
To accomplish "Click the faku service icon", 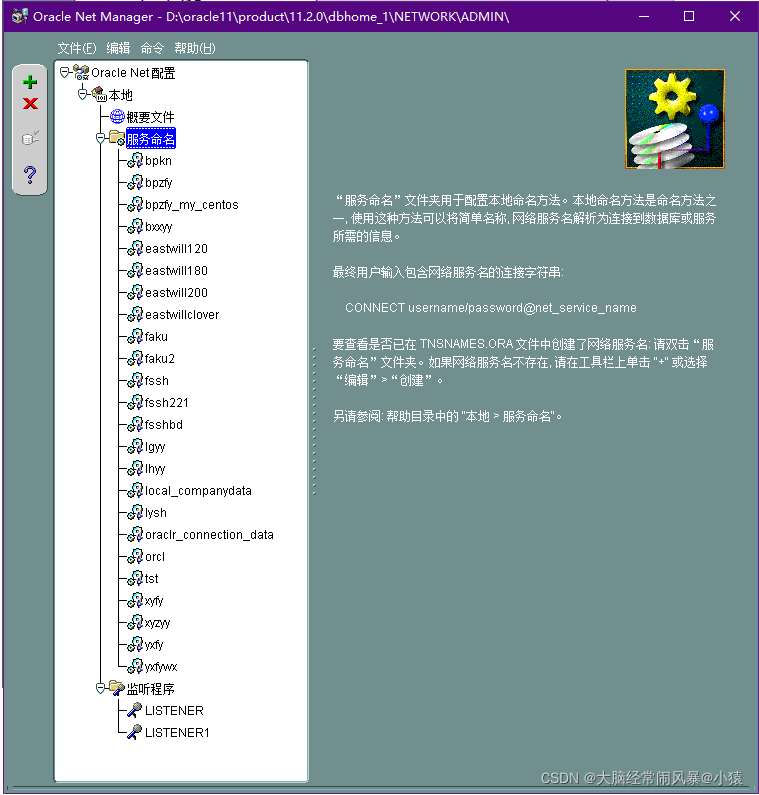I will tap(135, 337).
